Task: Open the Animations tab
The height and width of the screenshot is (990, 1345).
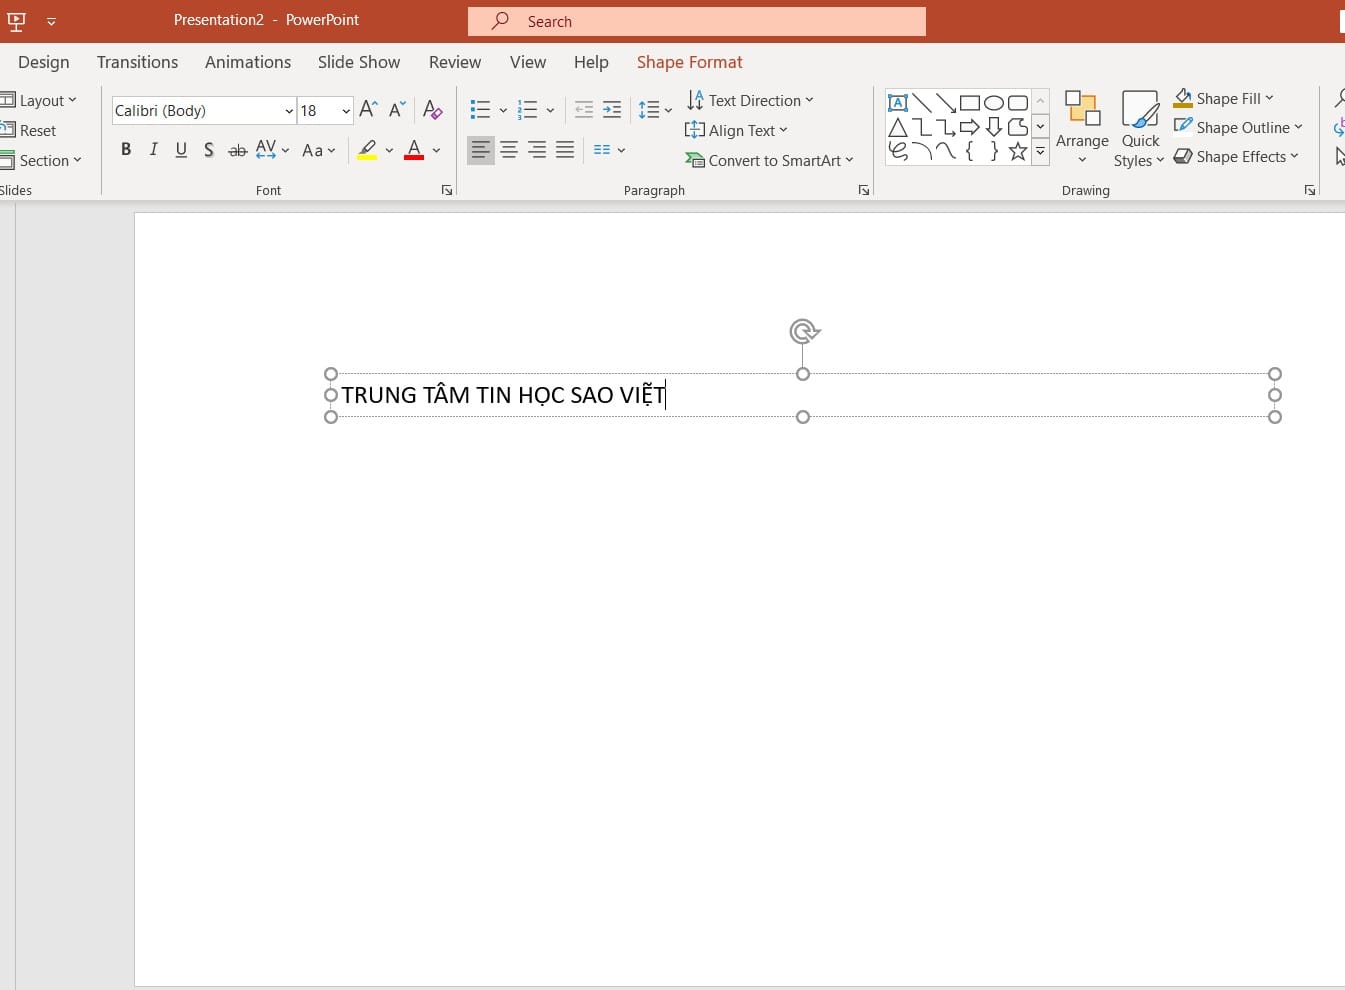Action: (248, 62)
